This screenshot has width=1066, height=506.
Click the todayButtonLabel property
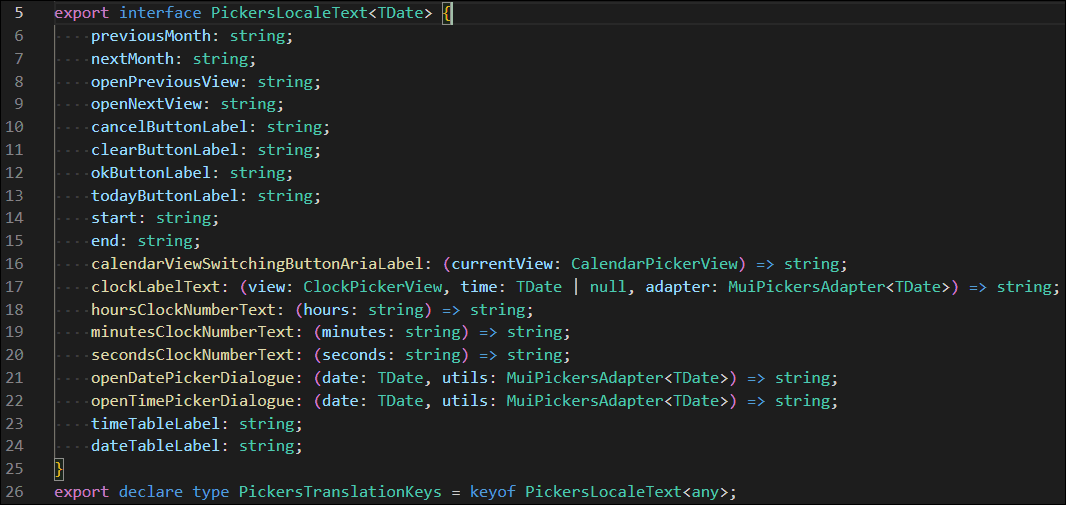point(165,196)
